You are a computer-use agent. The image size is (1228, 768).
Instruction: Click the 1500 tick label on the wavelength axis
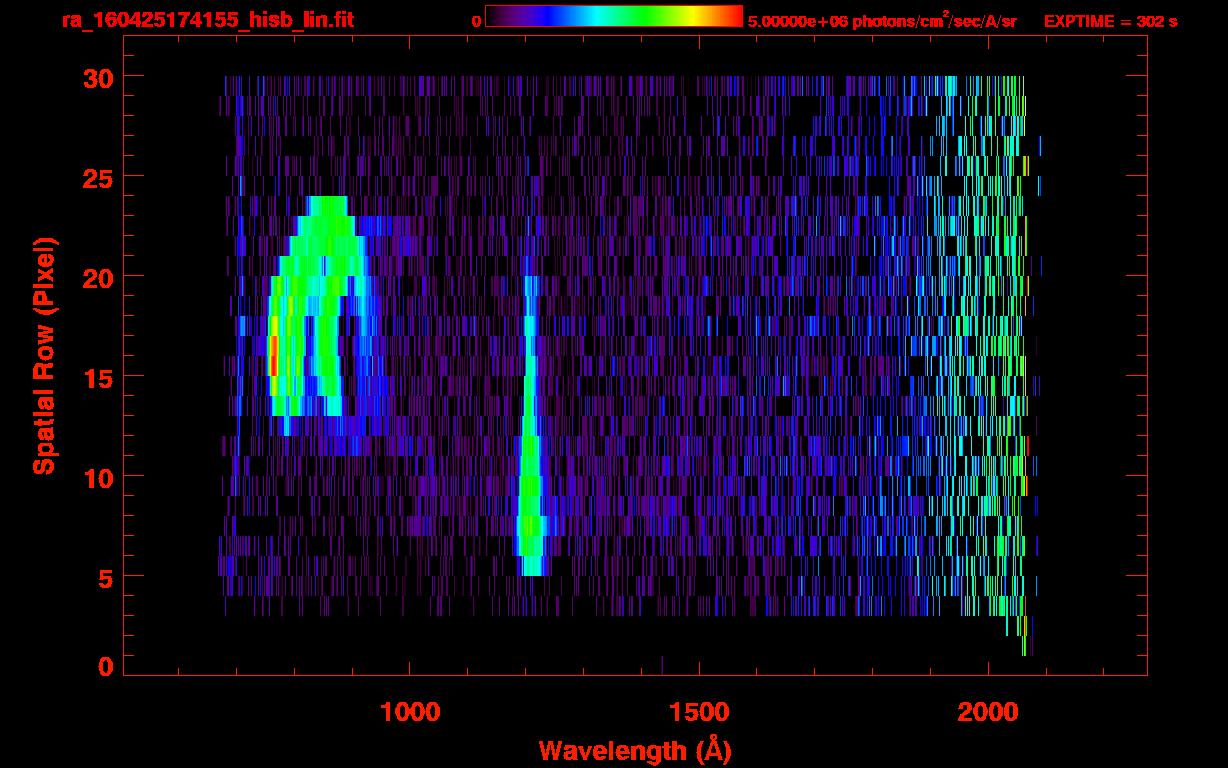[698, 712]
